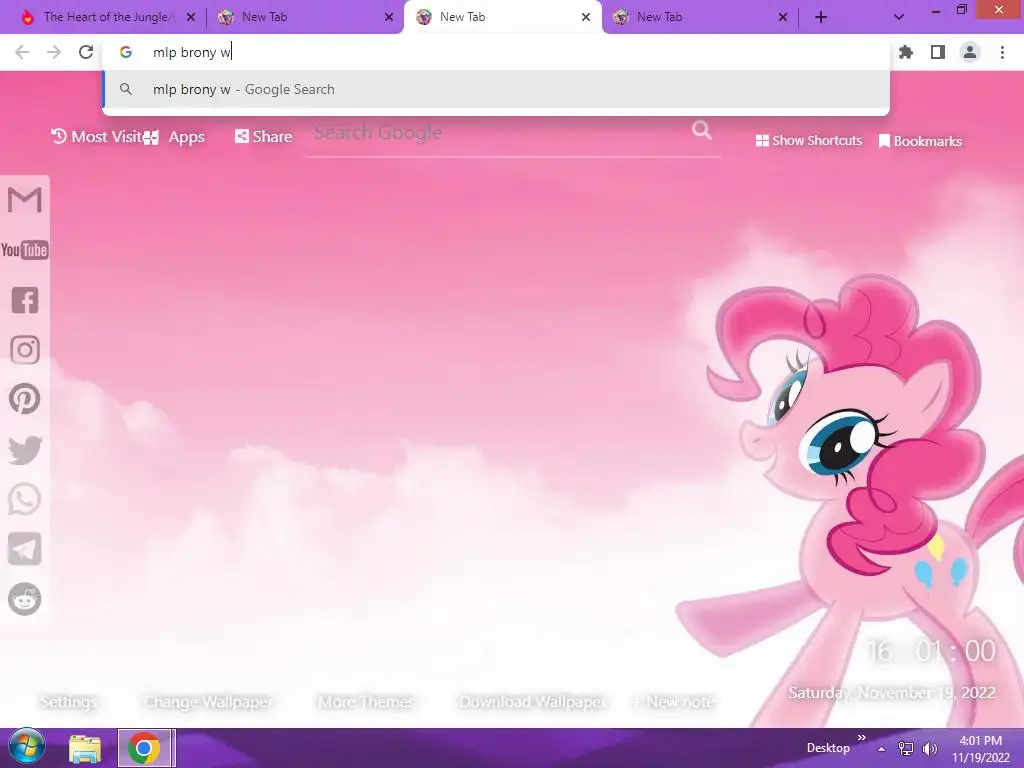Open the Bookmarks panel
Viewport: 1024px width, 768px height.
920,141
